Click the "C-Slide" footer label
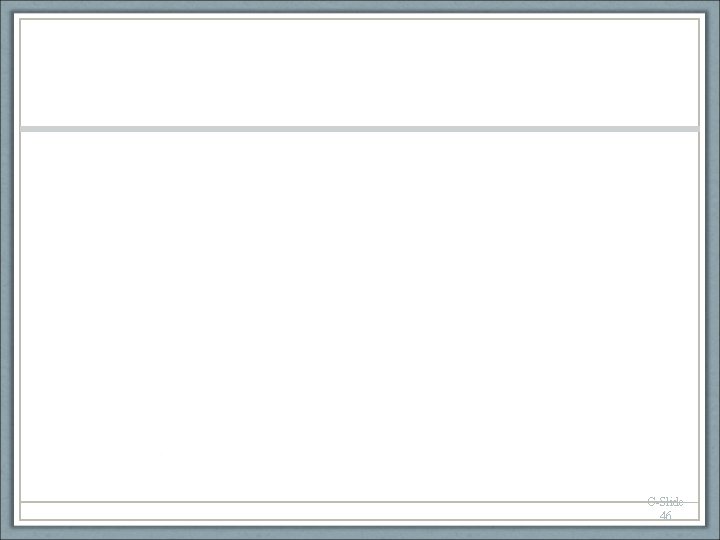Screen dimensions: 720x540 pyautogui.click(x=665, y=502)
